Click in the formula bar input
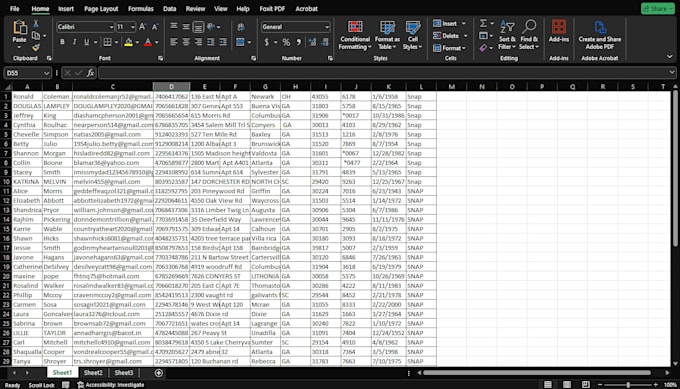 point(387,73)
